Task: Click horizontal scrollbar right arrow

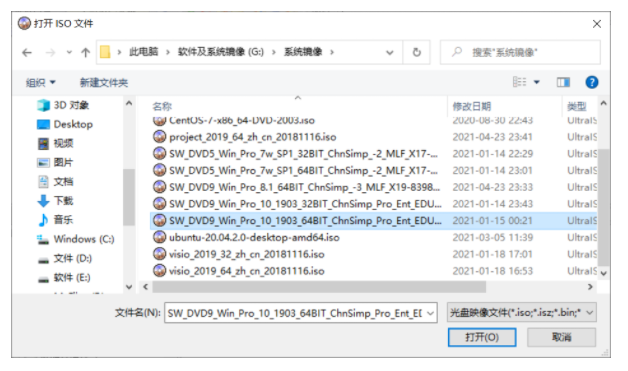Action: [x=590, y=287]
